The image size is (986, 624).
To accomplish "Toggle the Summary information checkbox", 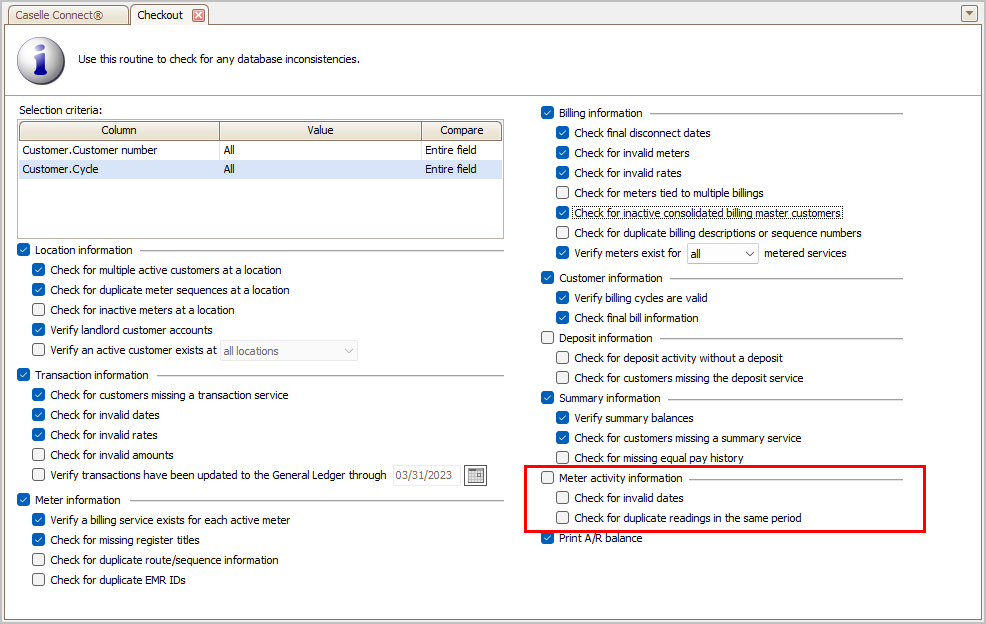I will point(548,398).
